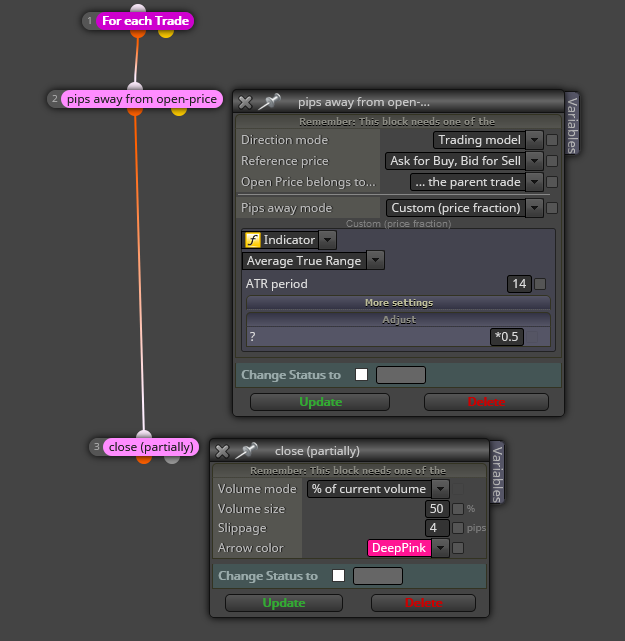625x641 pixels.
Task: Click status swatch in close (partially) panel
Action: (378, 576)
